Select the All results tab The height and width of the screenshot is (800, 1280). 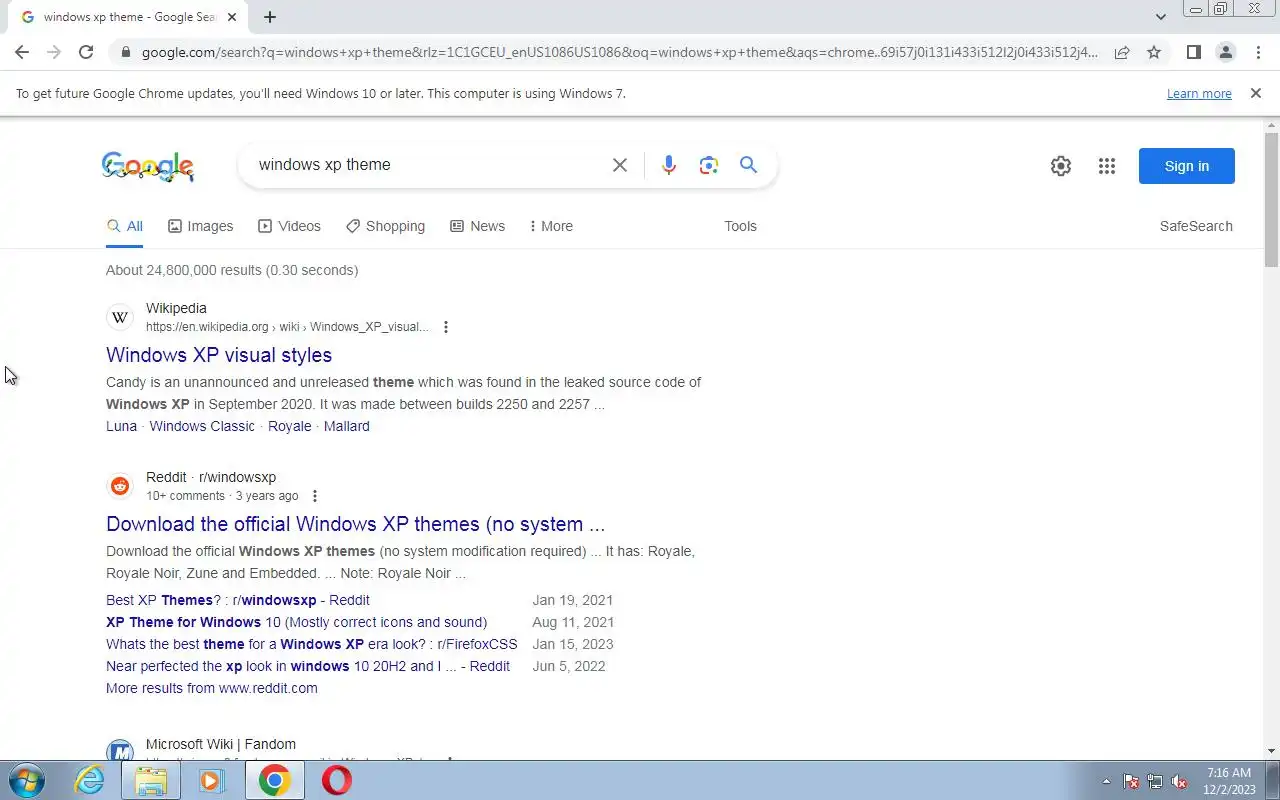125,226
